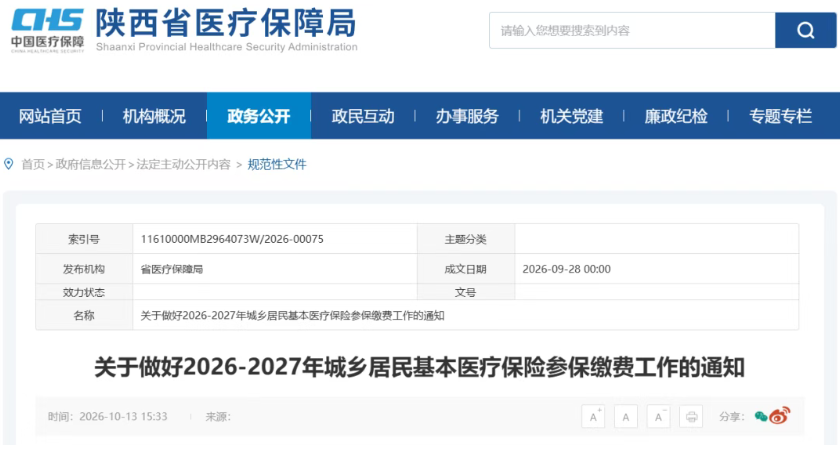
Task: Select the 政务公开 navigation tab
Action: coord(259,116)
